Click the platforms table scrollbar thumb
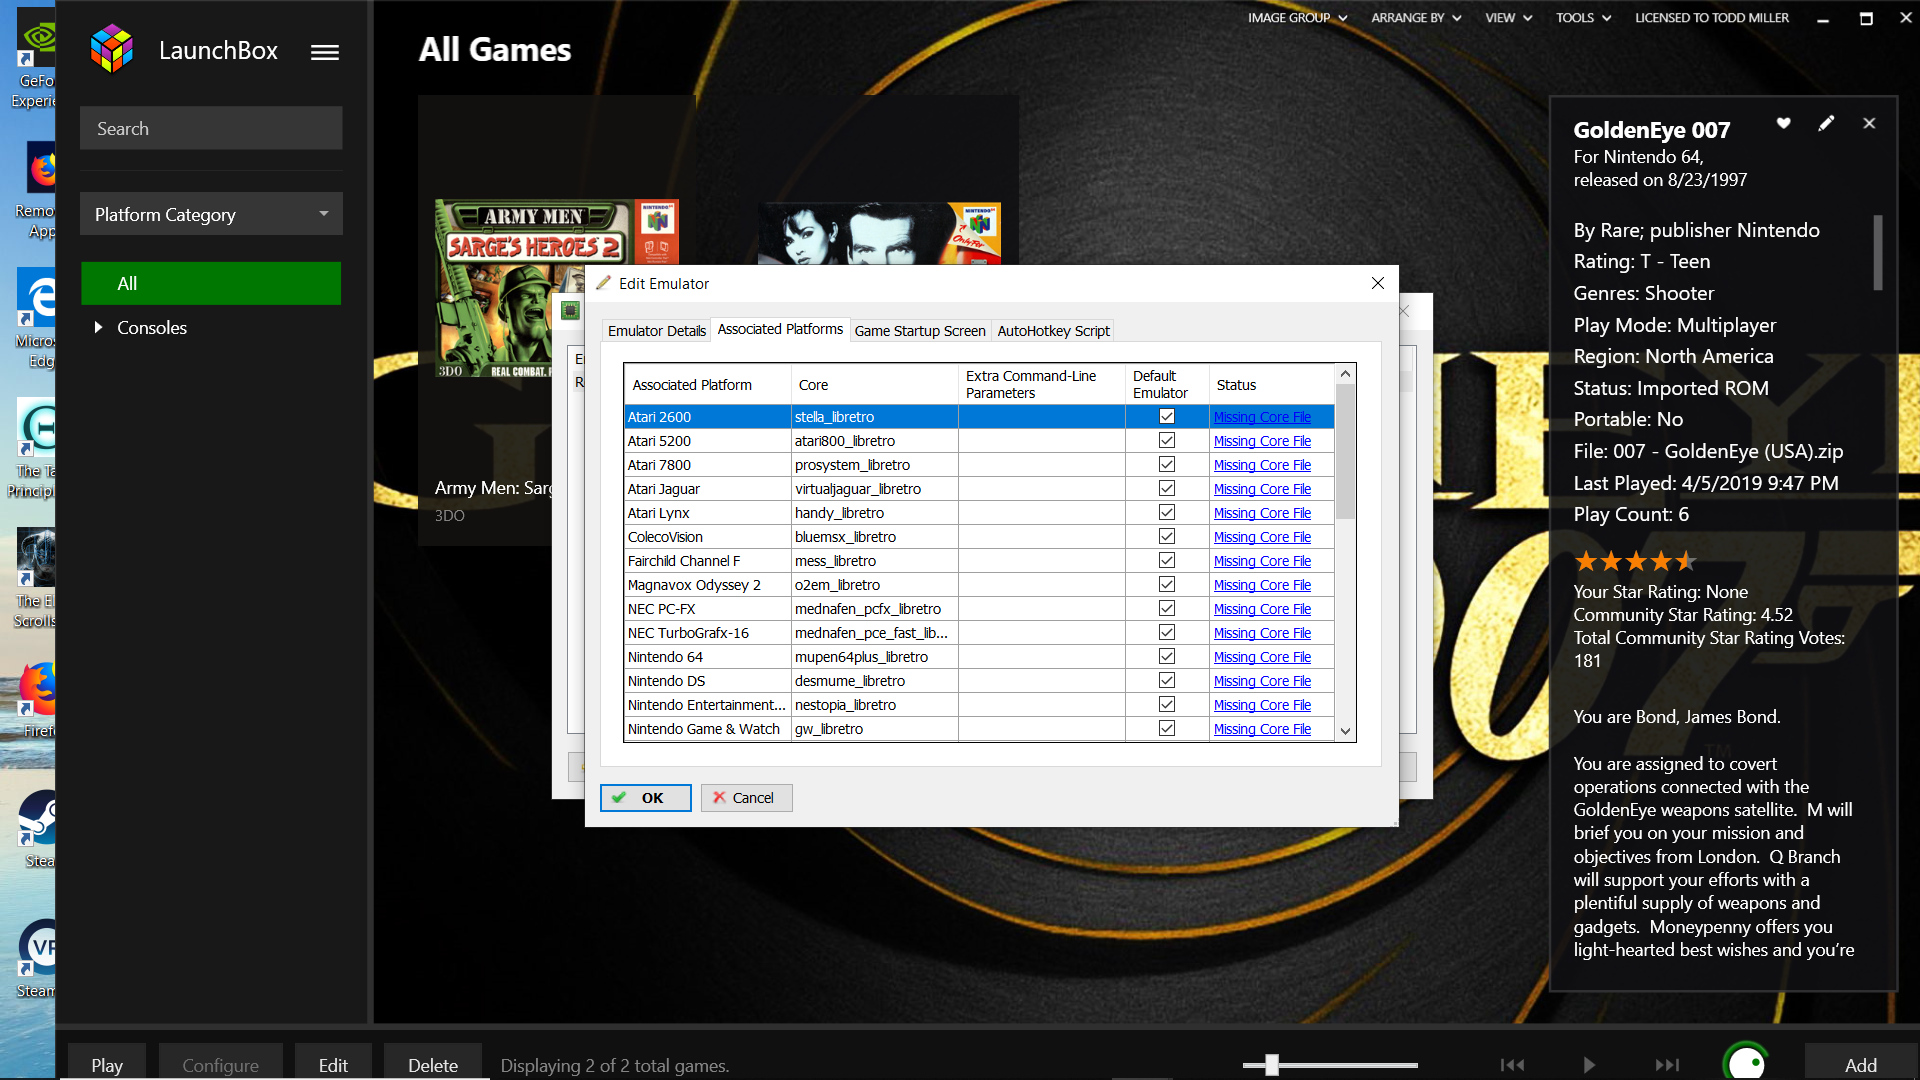Viewport: 1920px width, 1080px height. [x=1345, y=452]
